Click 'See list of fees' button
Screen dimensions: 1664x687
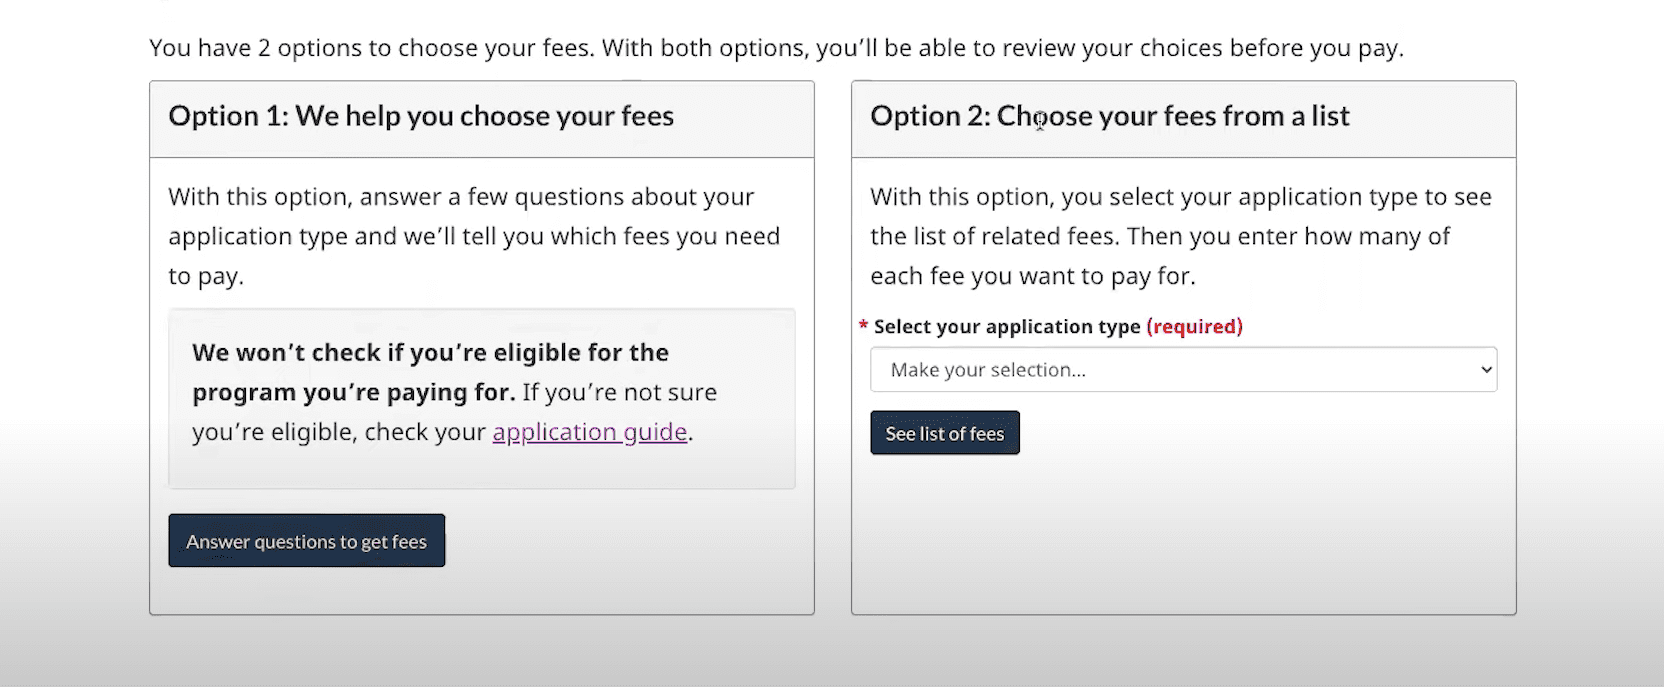[944, 433]
